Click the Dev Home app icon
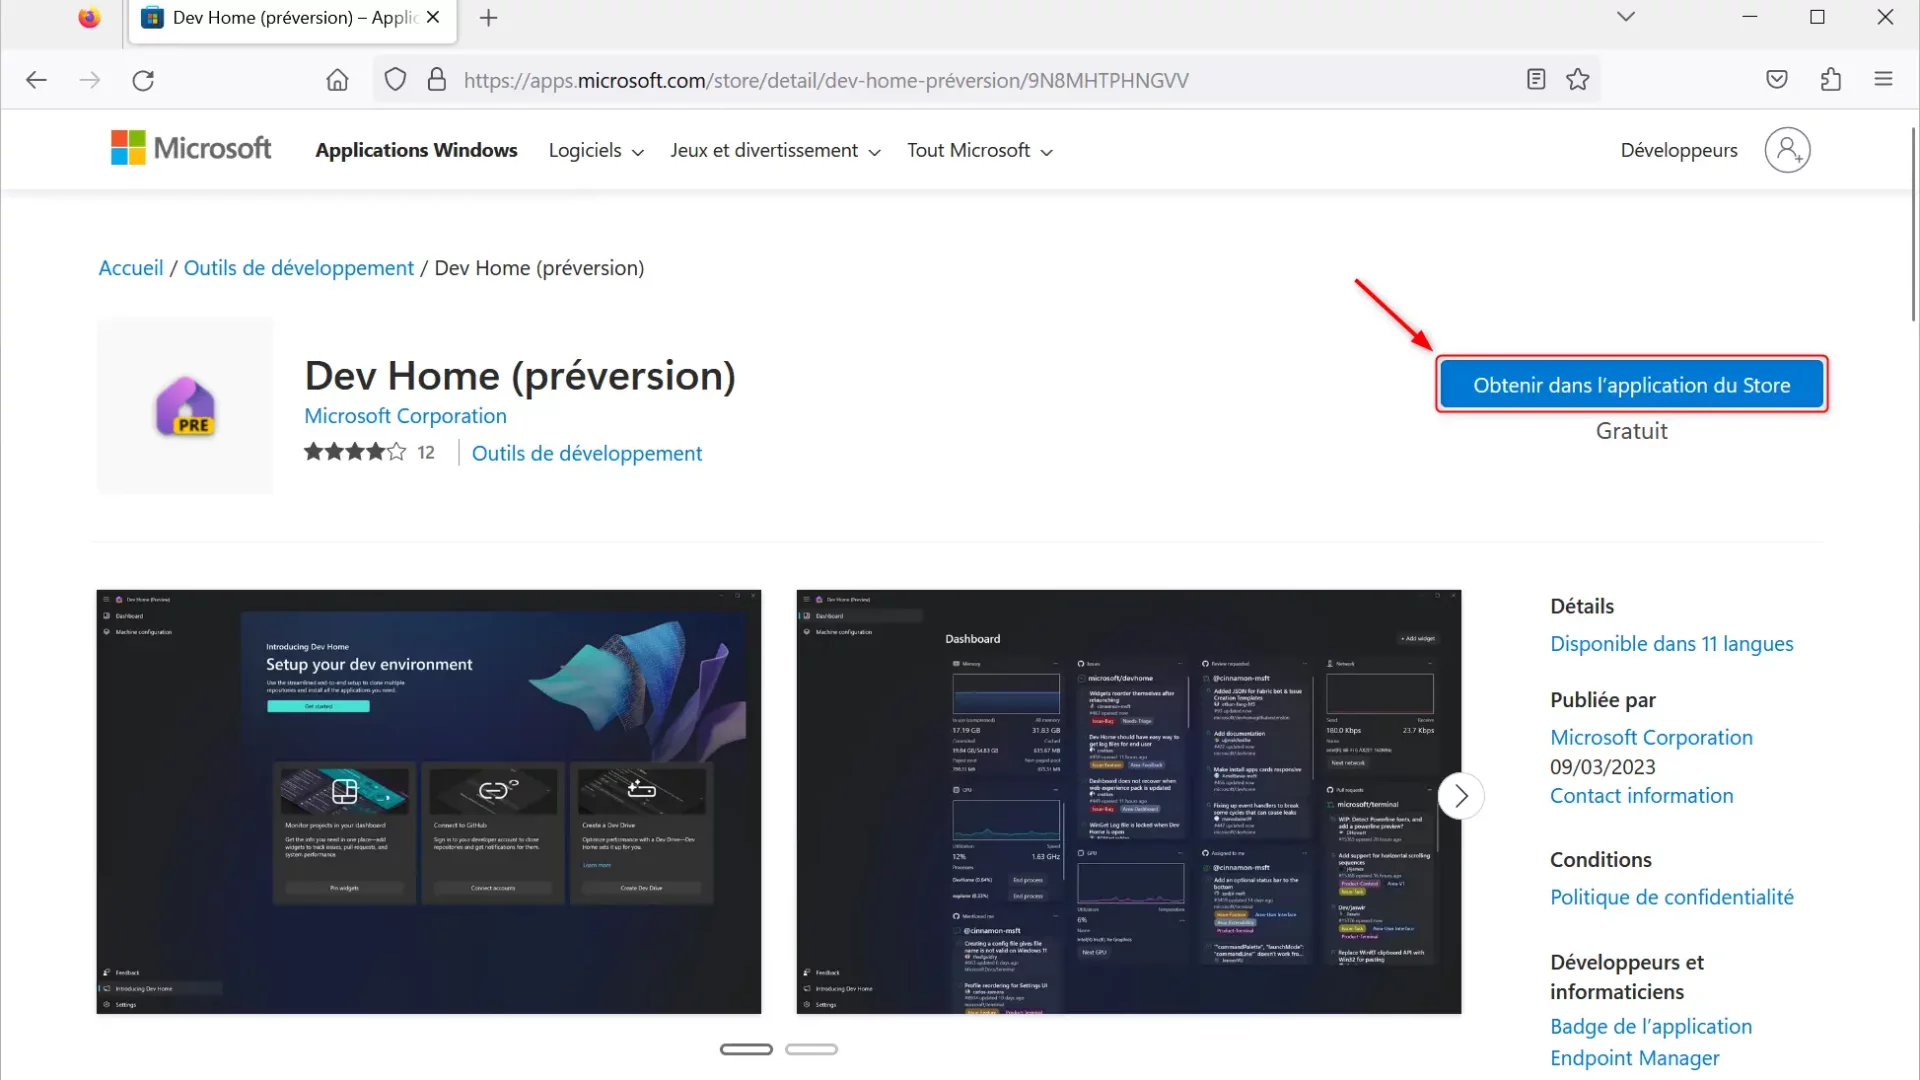1920x1080 pixels. coord(185,406)
